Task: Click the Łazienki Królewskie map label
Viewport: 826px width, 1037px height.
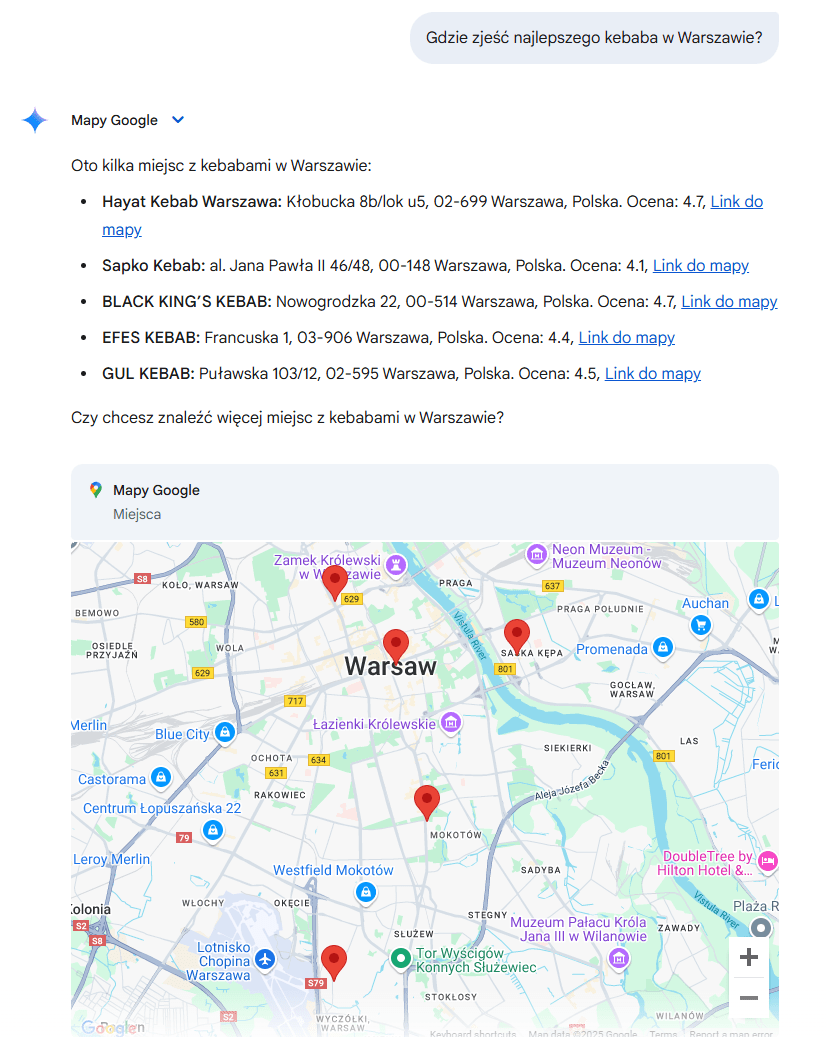Action: pyautogui.click(x=374, y=724)
